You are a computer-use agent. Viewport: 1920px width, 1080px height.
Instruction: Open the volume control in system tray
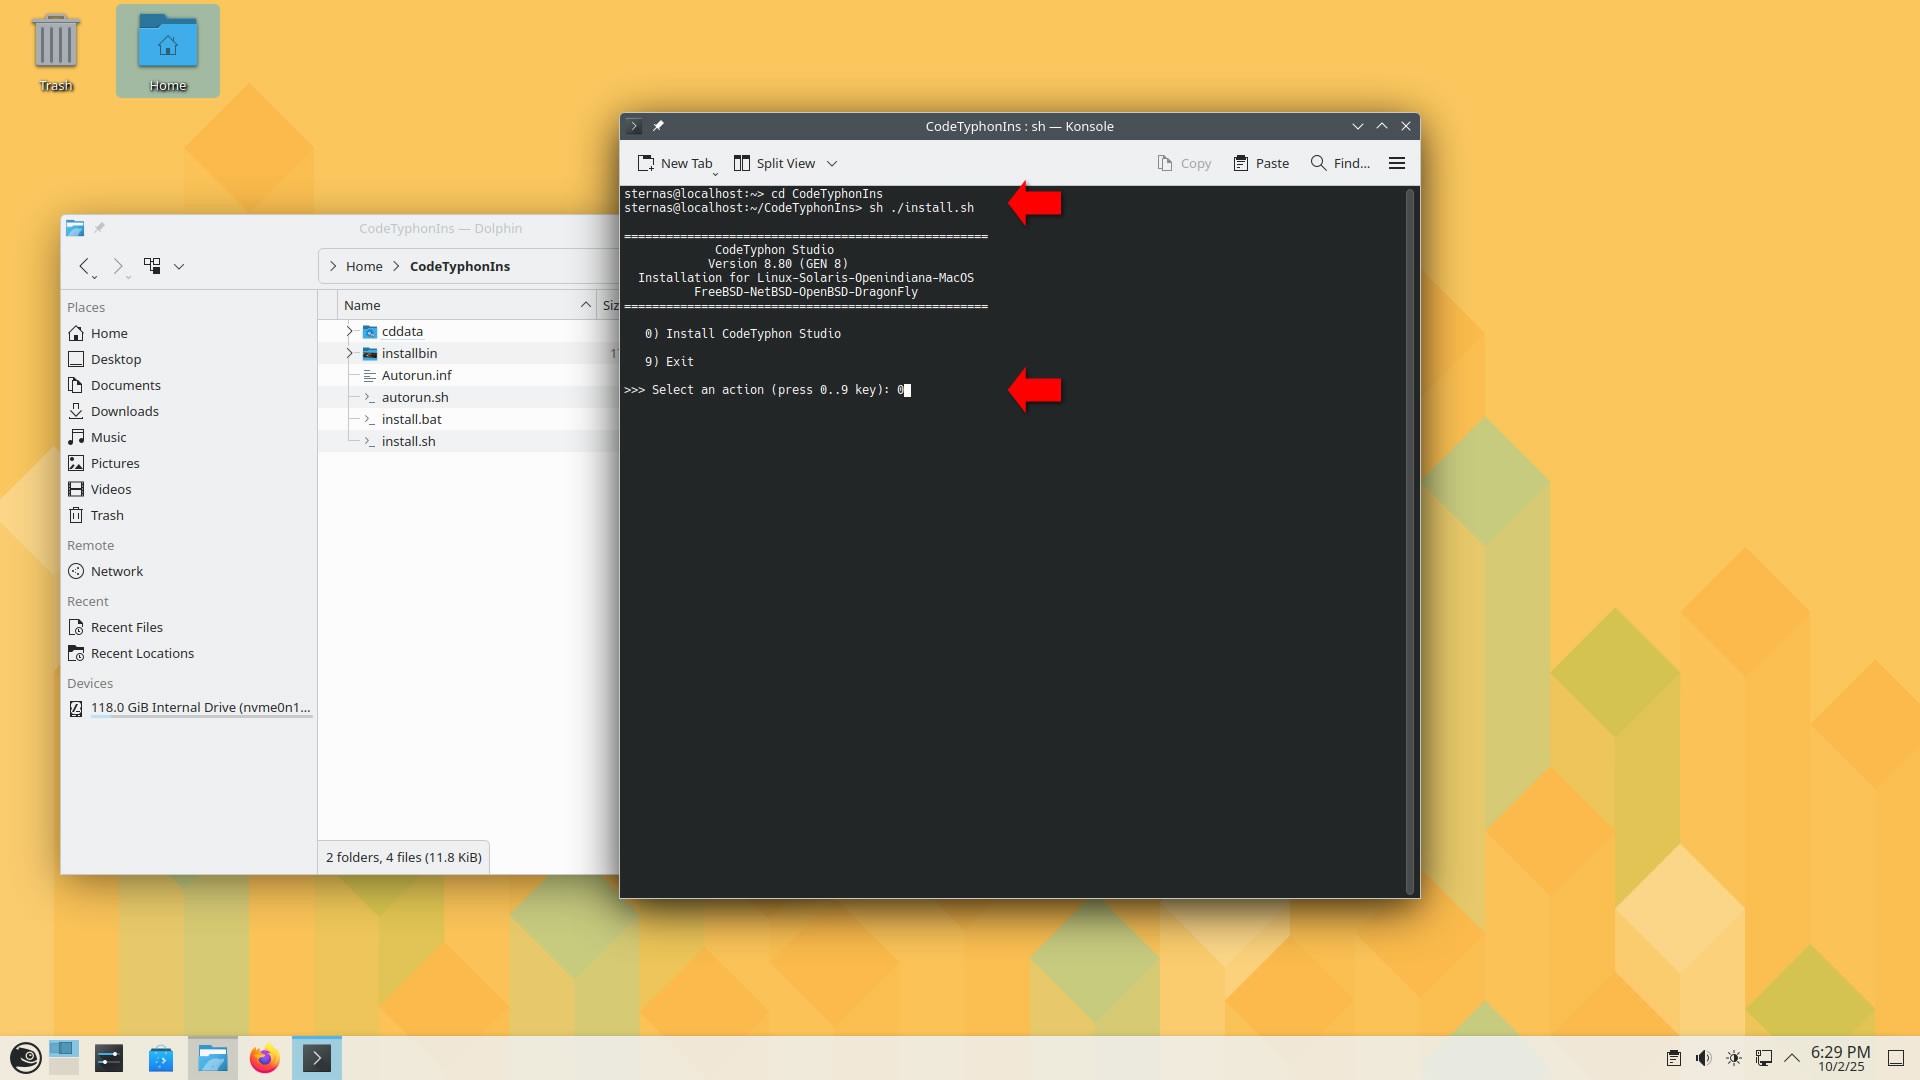[1703, 1058]
